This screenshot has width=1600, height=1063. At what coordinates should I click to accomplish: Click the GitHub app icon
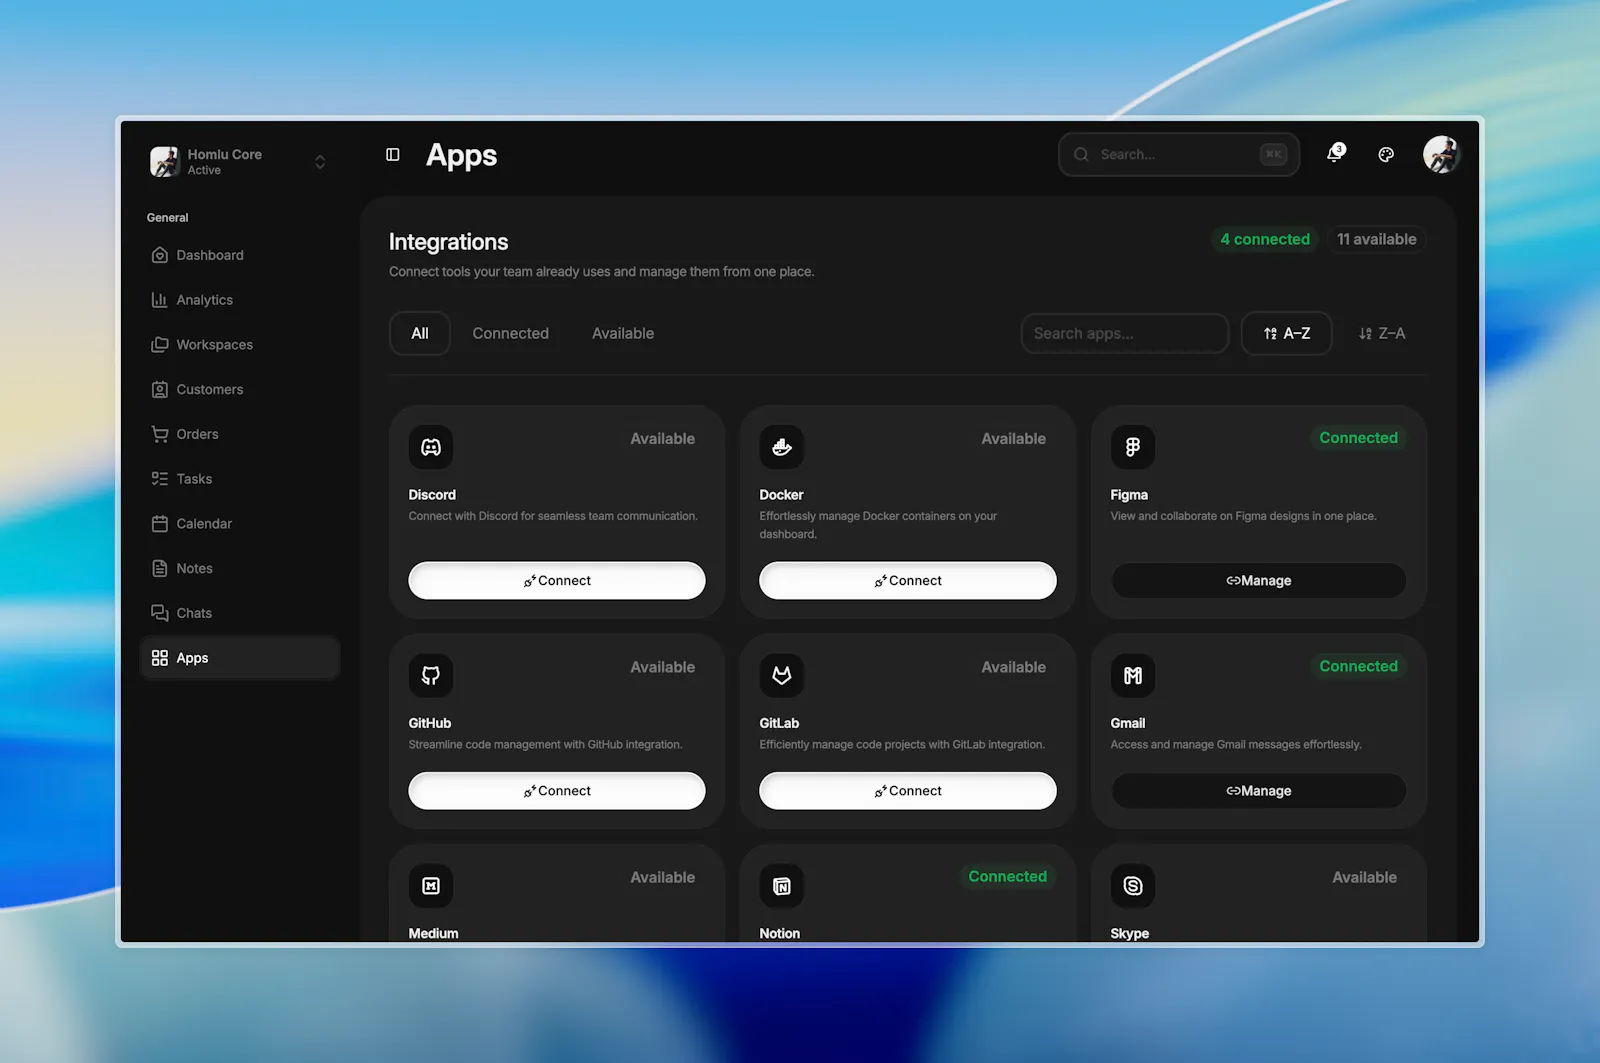click(431, 676)
